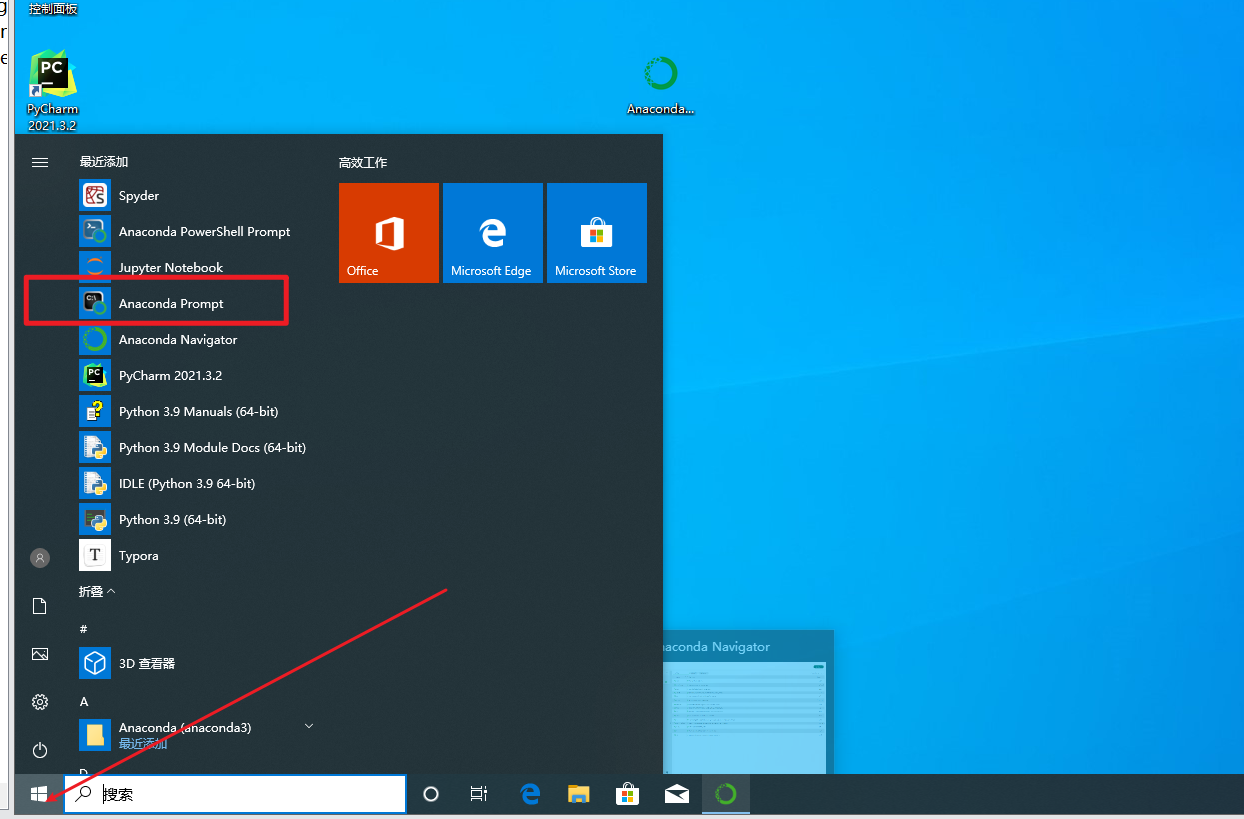
Task: Open 3D 查看器 app
Action: (x=195, y=664)
